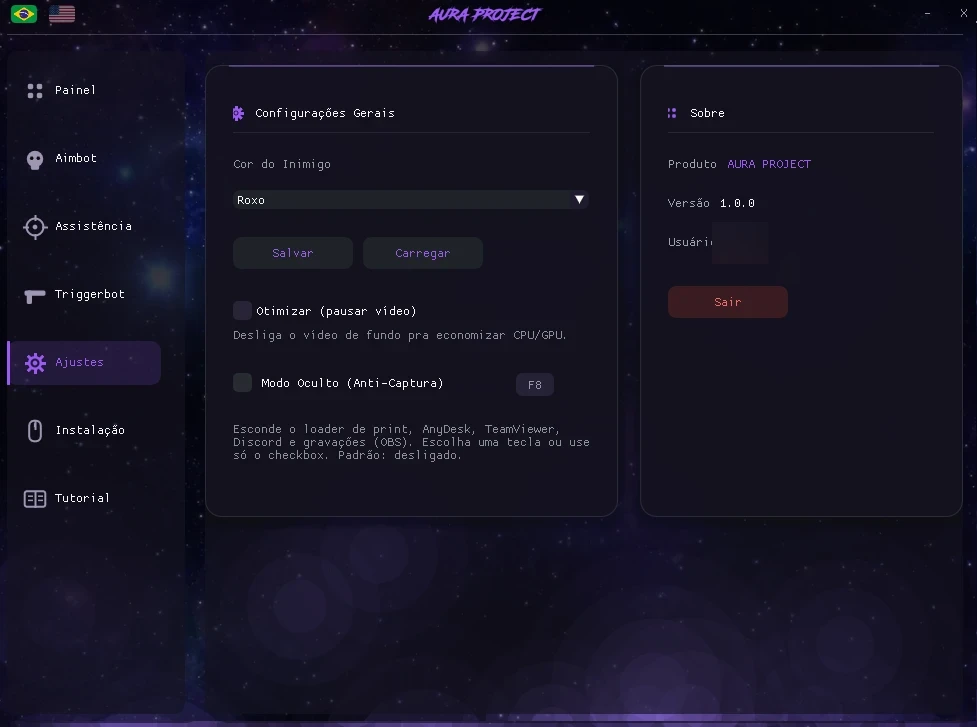Click the Sobre heading
The image size is (977, 727).
point(707,113)
